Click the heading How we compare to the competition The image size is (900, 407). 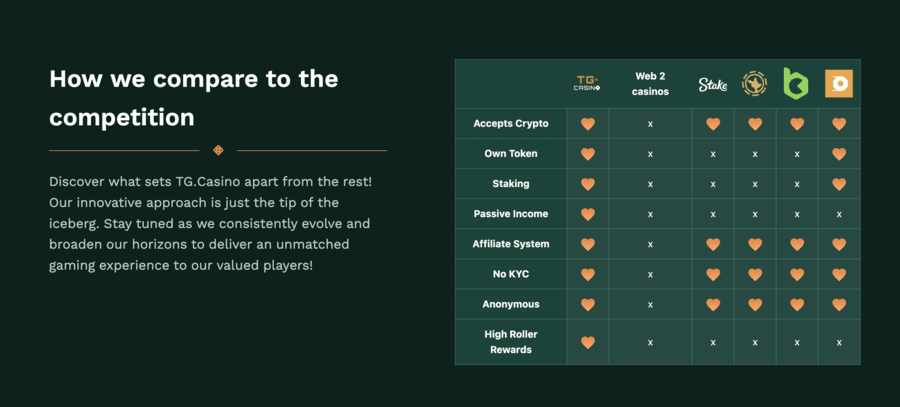click(194, 98)
